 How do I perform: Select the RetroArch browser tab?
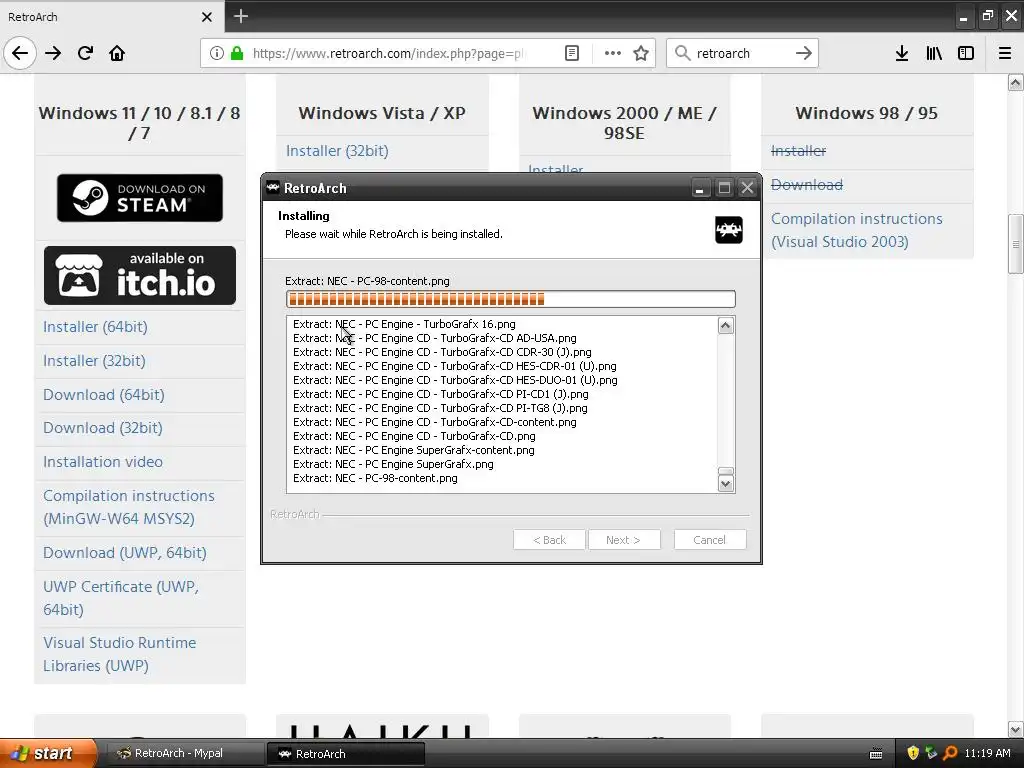click(x=111, y=16)
